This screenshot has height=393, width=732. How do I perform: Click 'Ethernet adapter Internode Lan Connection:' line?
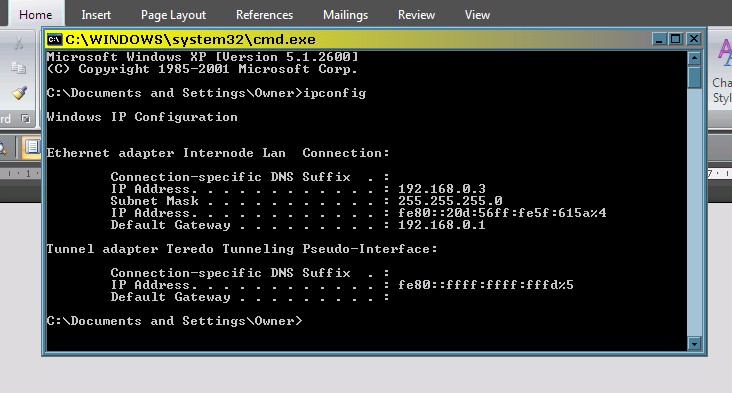218,153
